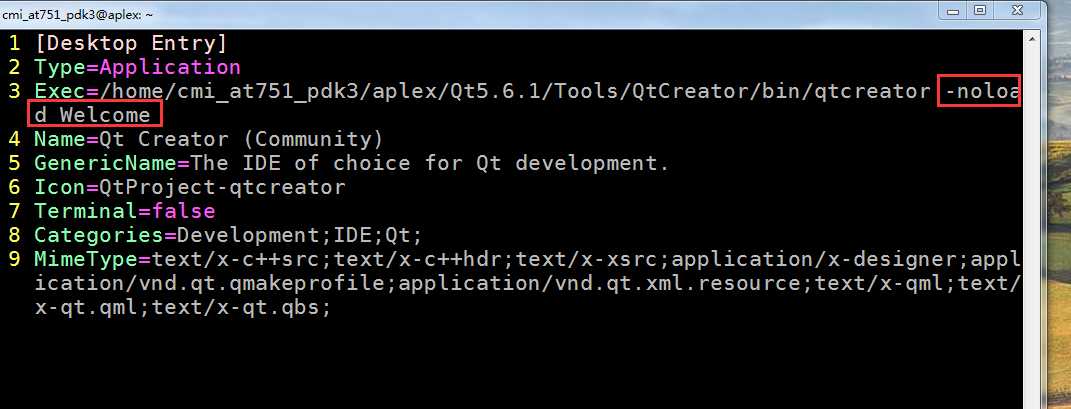Click the false value on Terminal line

(x=187, y=211)
